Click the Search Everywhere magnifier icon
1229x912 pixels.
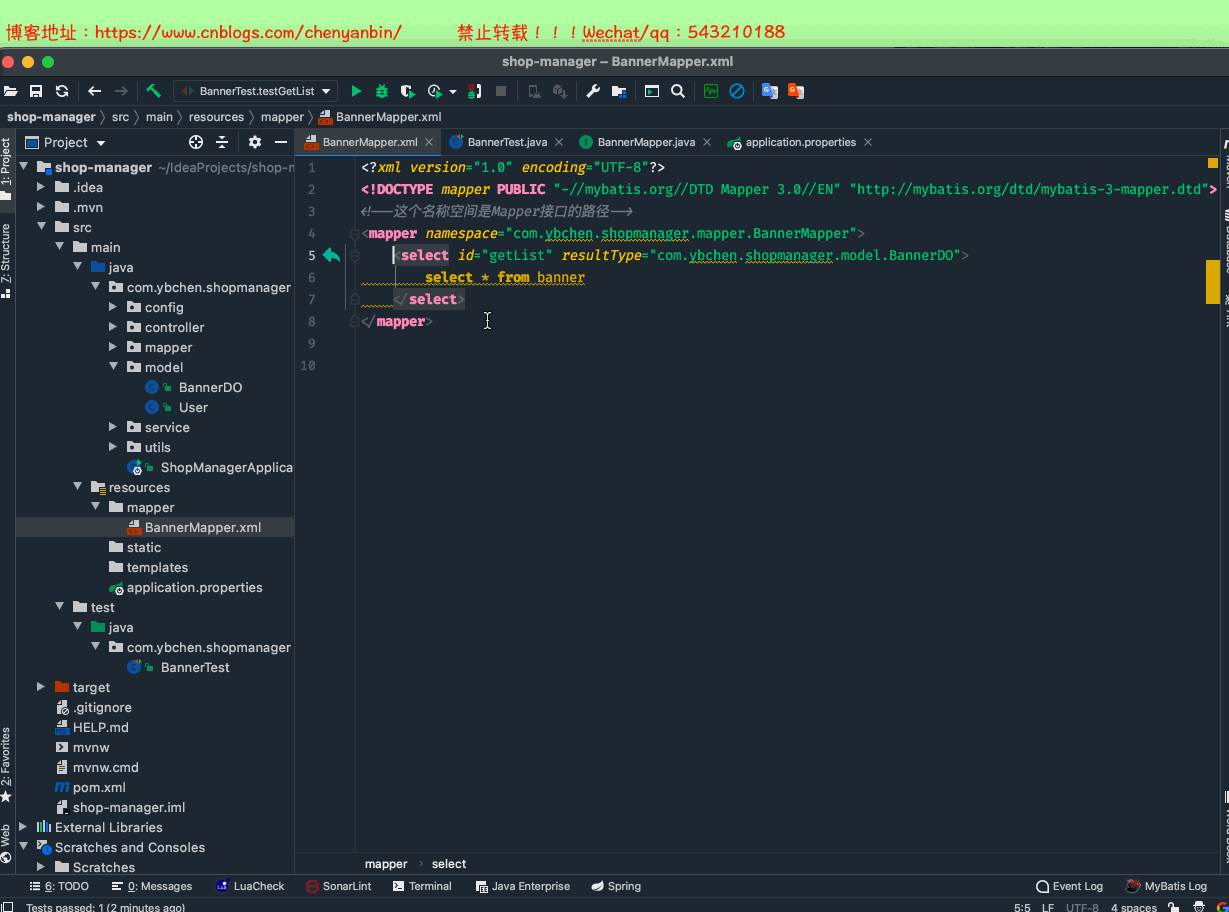tap(678, 91)
